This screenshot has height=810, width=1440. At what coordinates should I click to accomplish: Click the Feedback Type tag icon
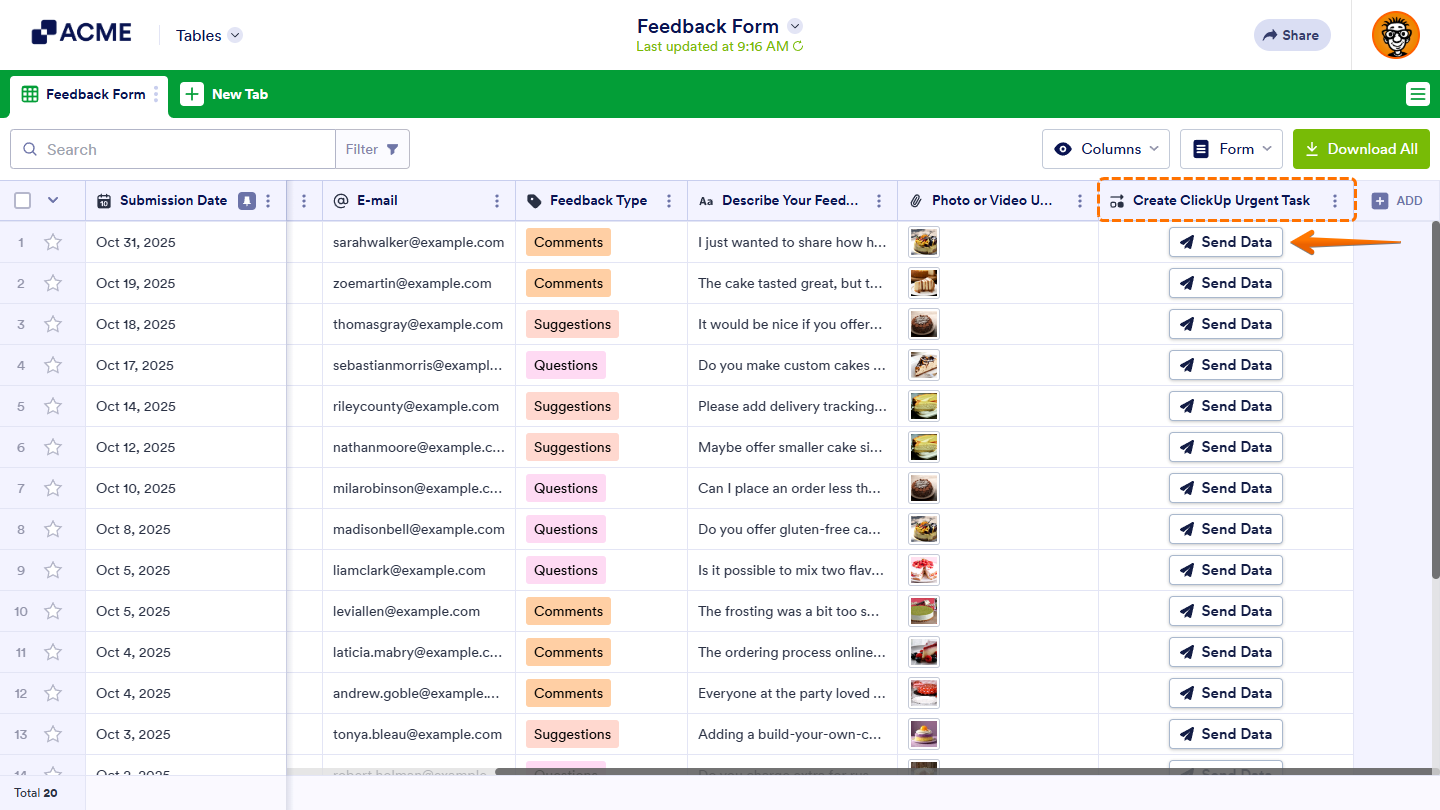tap(532, 200)
